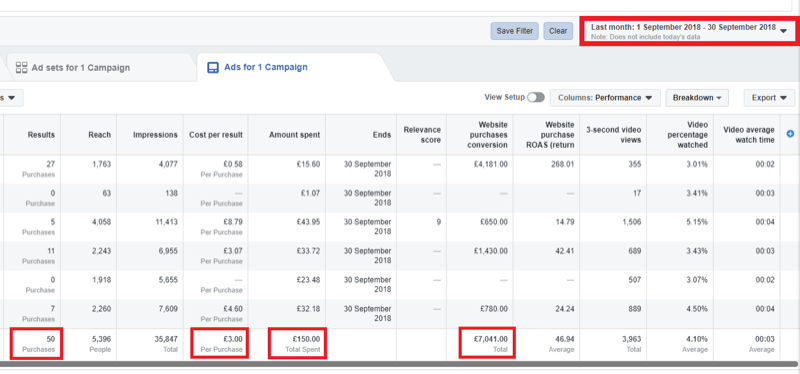Click the ad sets grid icon
This screenshot has width=800, height=374.
21,67
